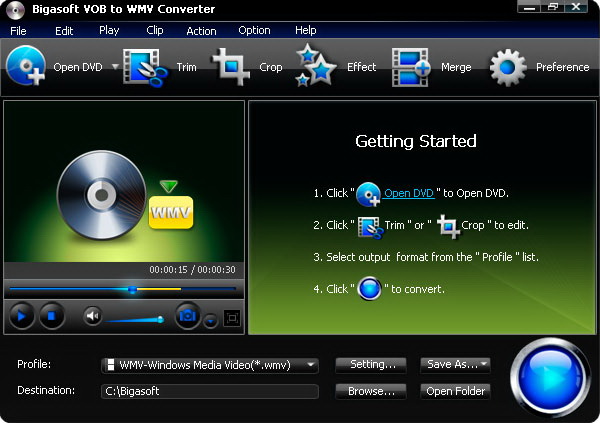Open Preference gear in toolbar
The width and height of the screenshot is (600, 423).
(x=507, y=67)
